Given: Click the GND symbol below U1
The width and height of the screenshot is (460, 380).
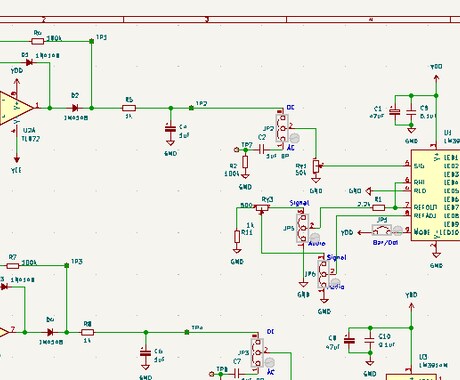Looking at the screenshot, I should (x=436, y=255).
